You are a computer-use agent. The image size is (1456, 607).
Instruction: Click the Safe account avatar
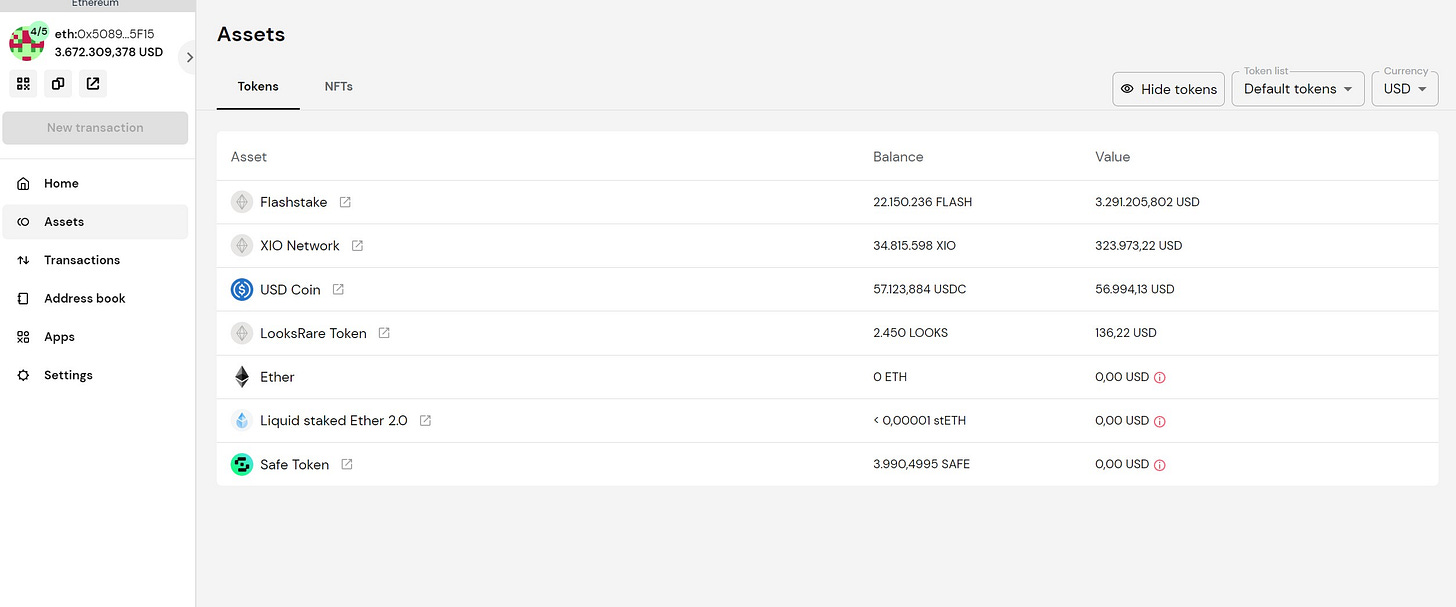(x=27, y=42)
